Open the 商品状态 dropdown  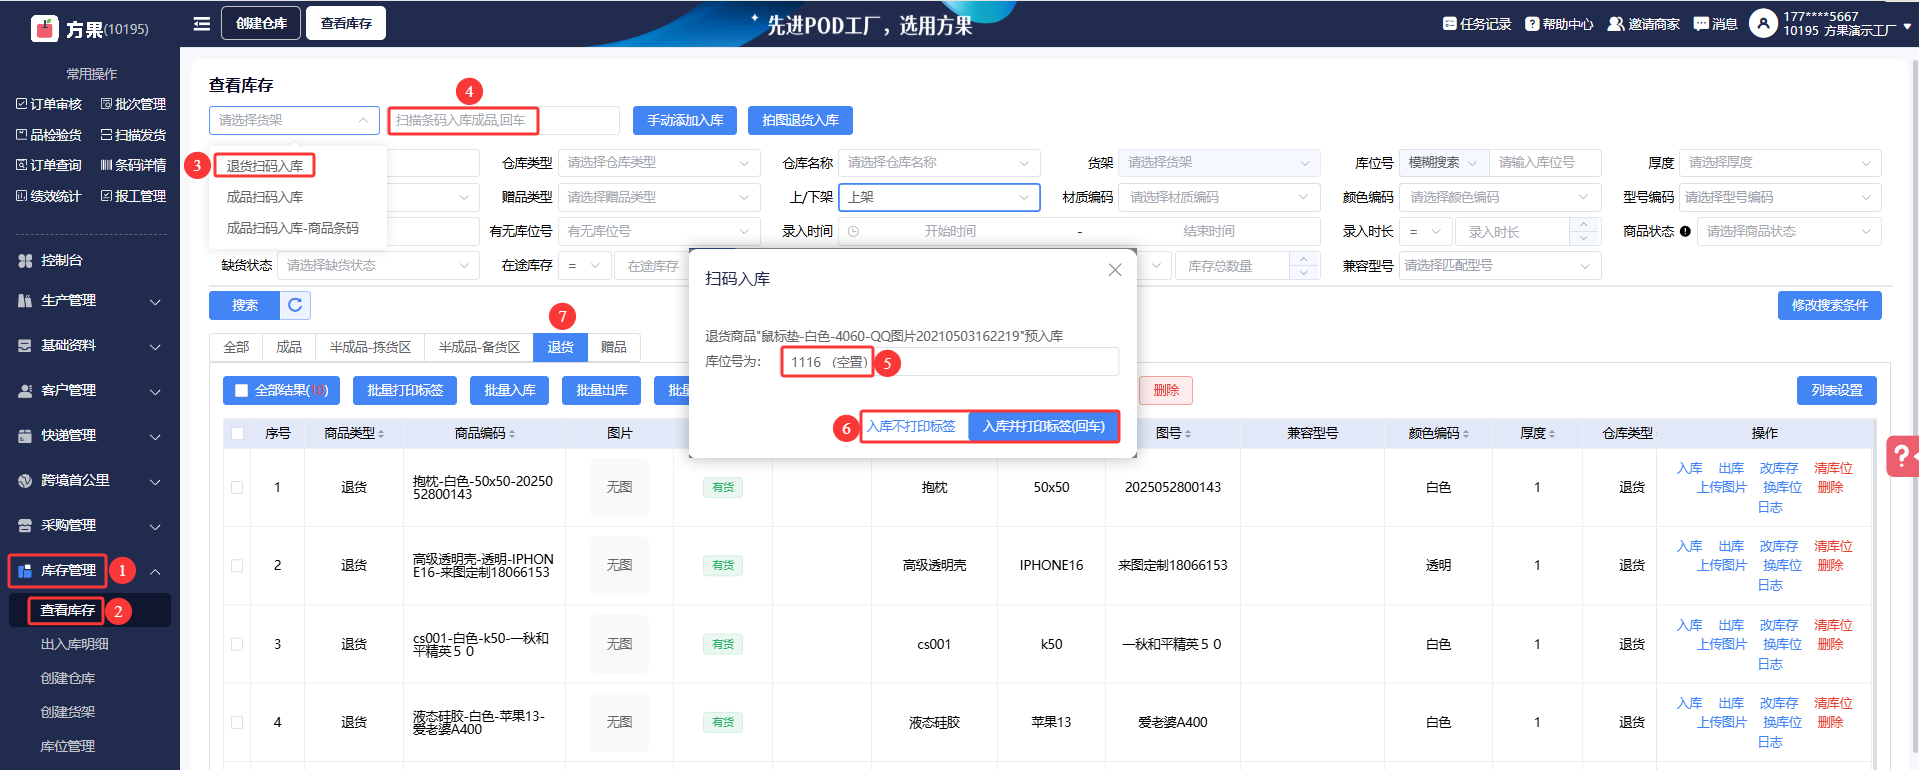coord(1789,231)
